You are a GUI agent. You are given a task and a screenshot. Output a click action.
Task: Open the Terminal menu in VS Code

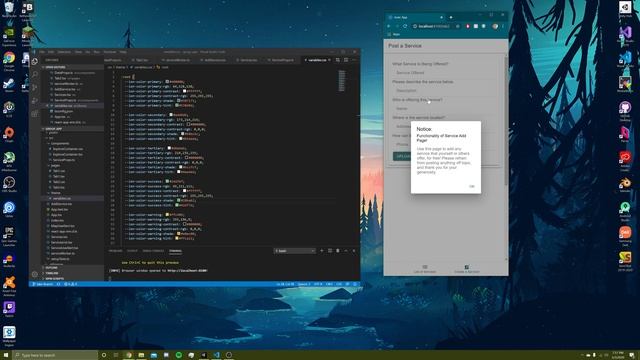click(110, 52)
